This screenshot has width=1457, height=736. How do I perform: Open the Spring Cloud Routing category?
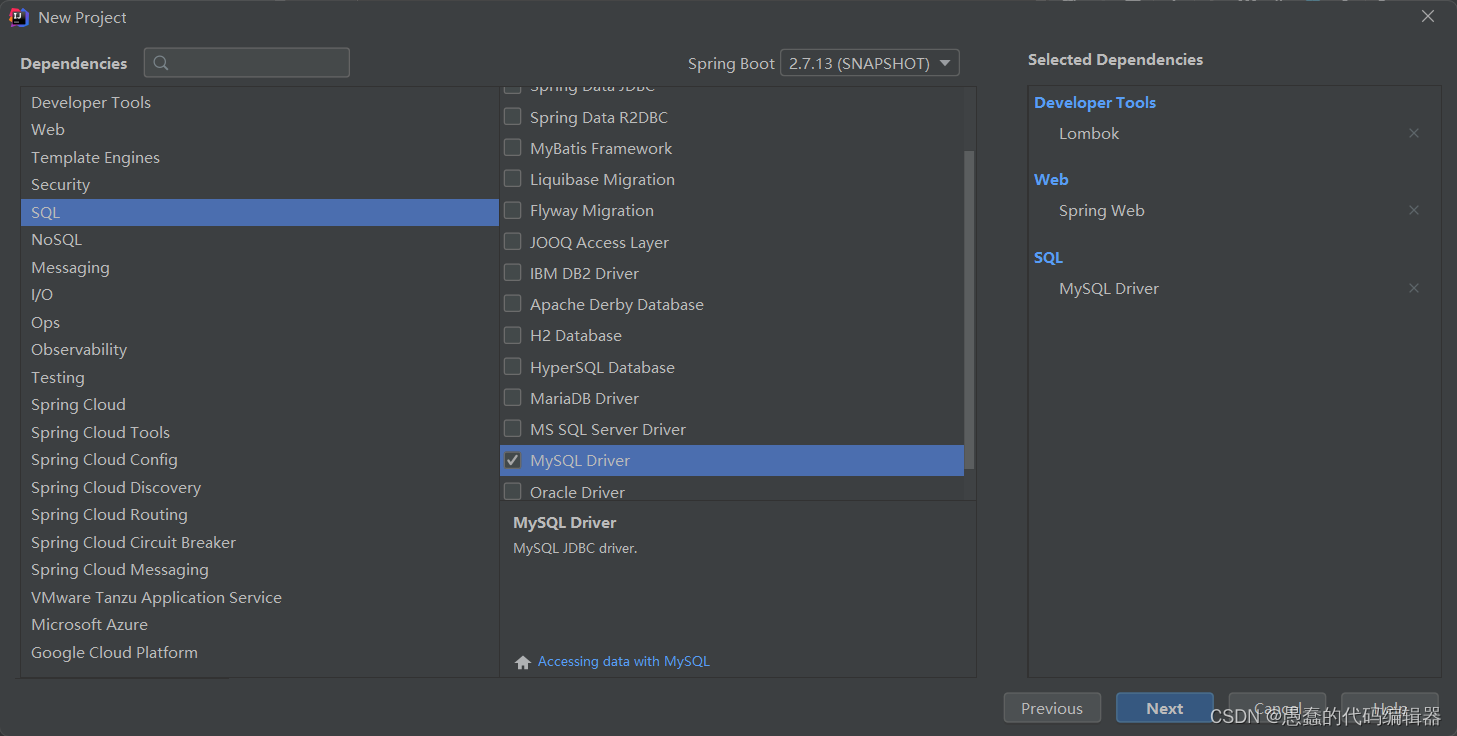[x=259, y=515]
